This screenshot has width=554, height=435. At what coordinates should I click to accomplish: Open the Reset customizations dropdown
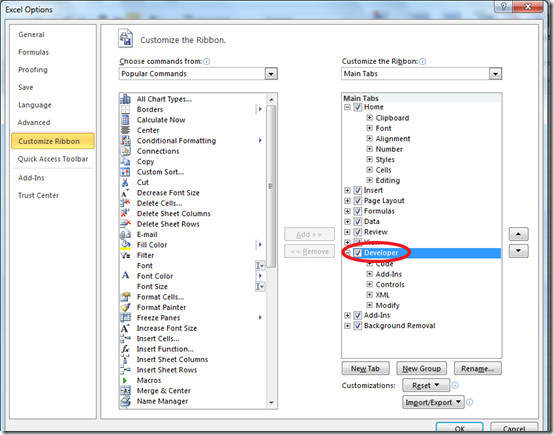click(x=426, y=385)
